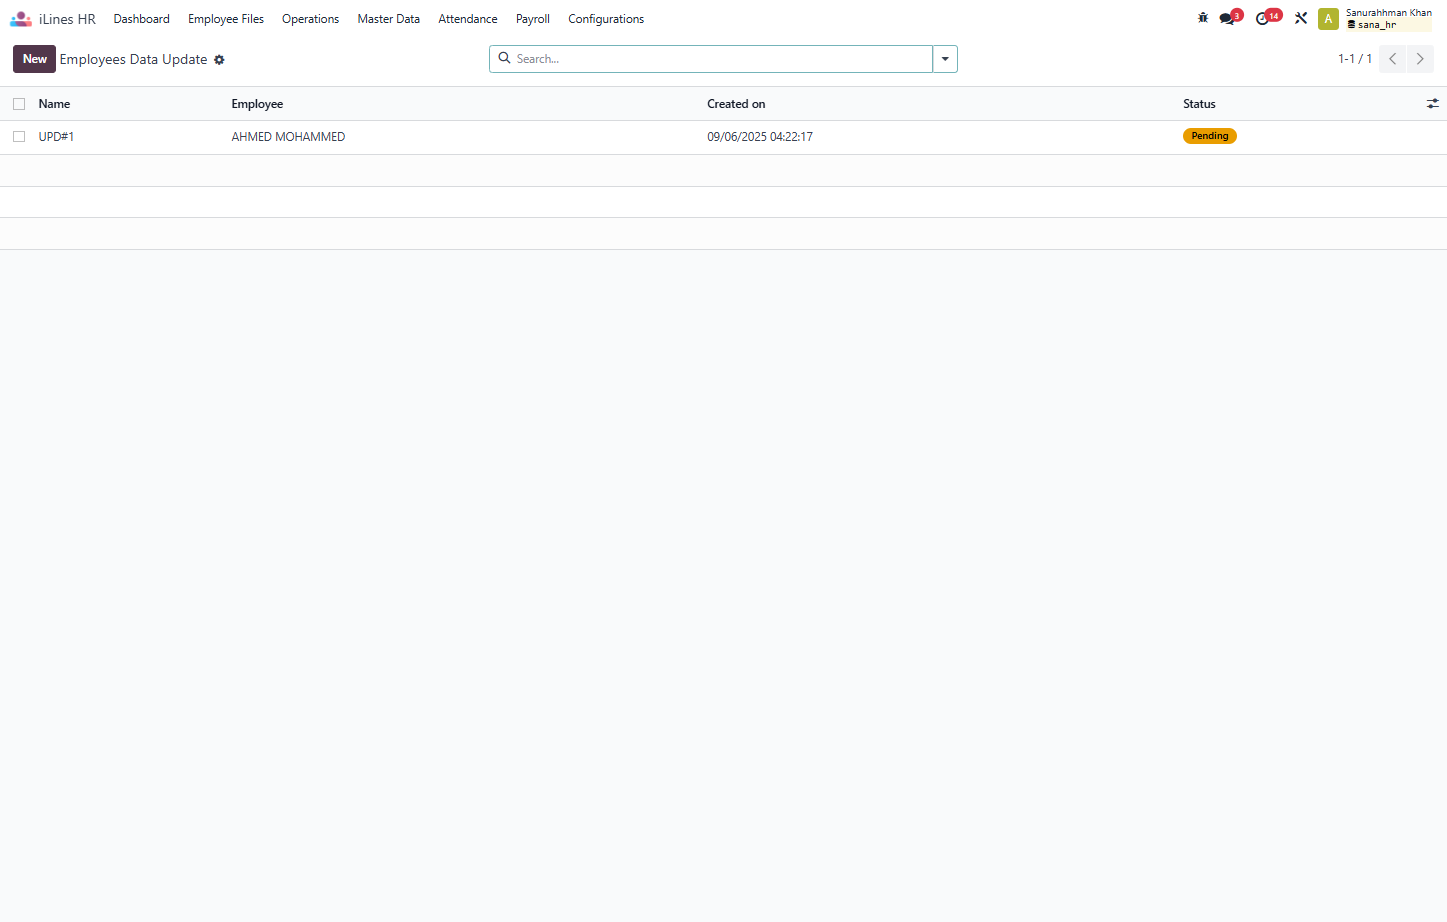Image resolution: width=1447 pixels, height=922 pixels.
Task: Open the activities clock icon with badge 14
Action: coord(1267,18)
